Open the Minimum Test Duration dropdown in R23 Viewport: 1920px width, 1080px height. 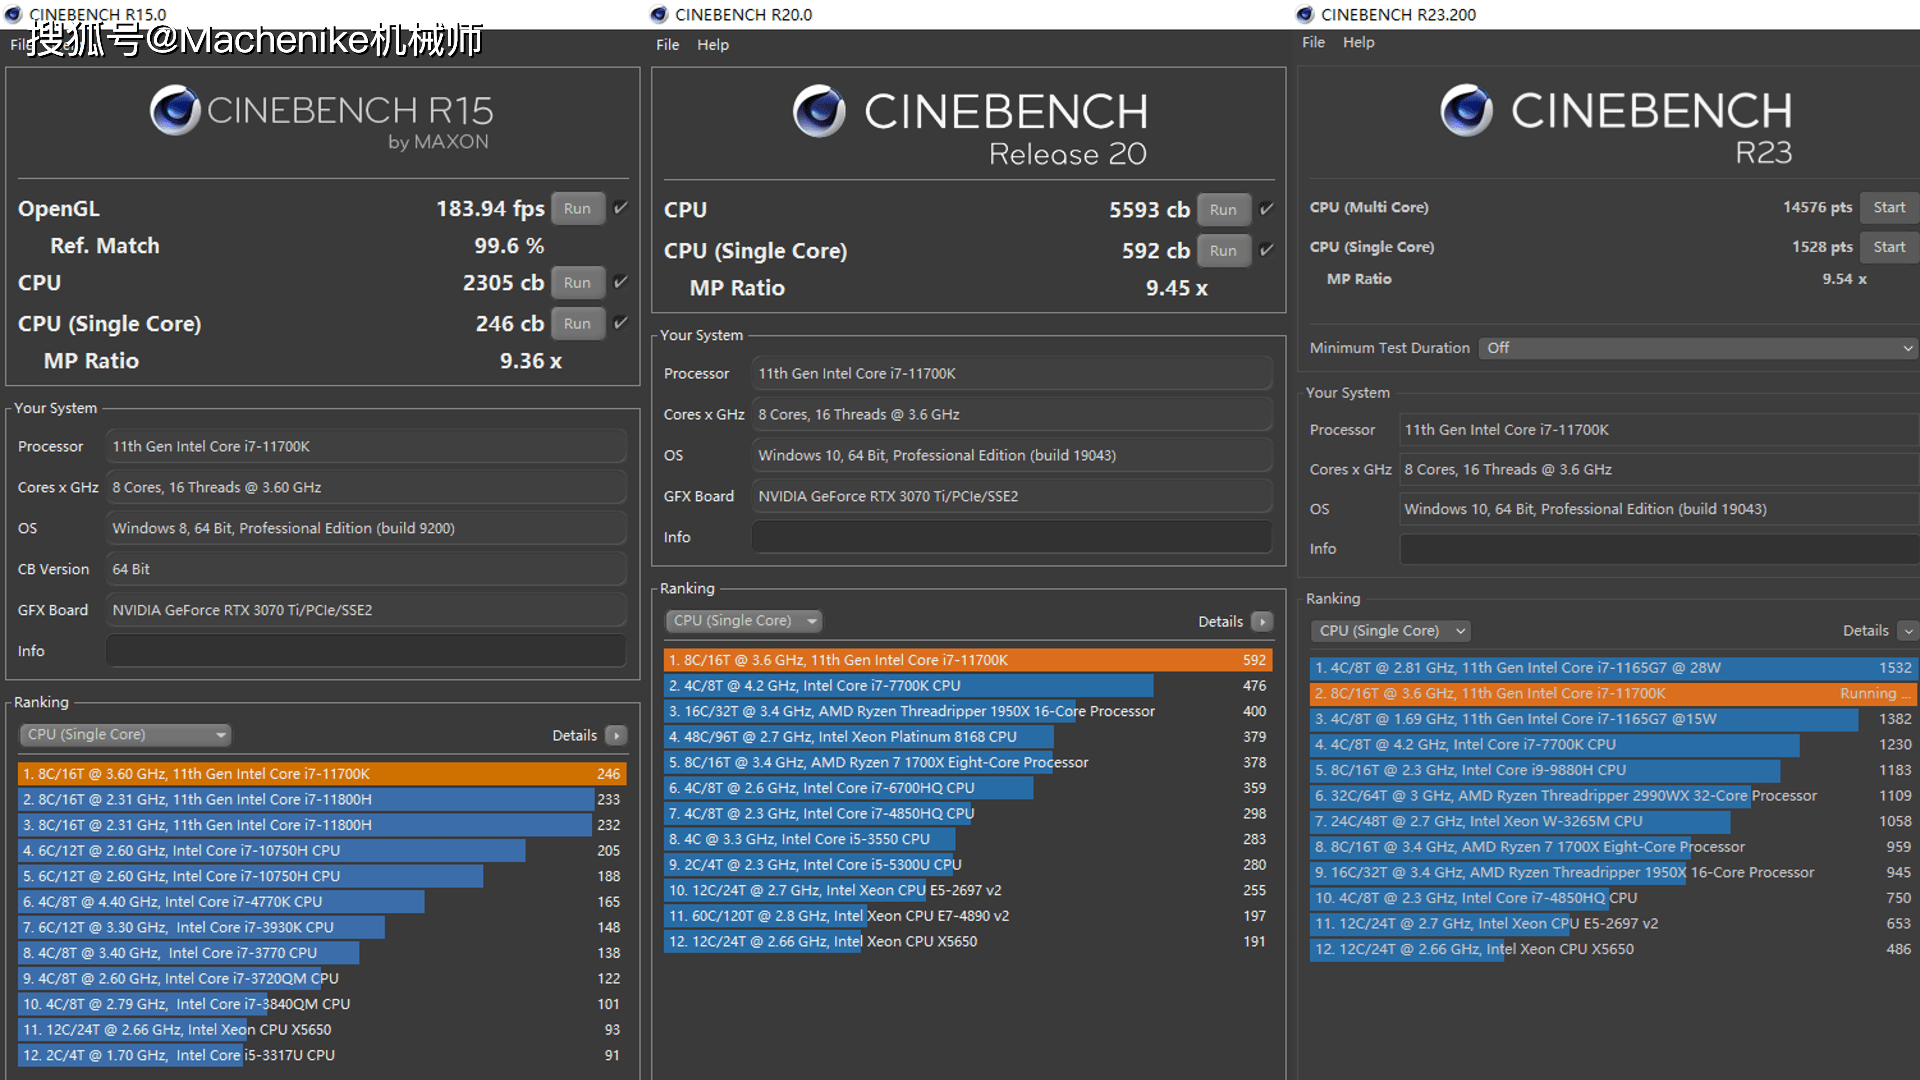(x=1698, y=348)
